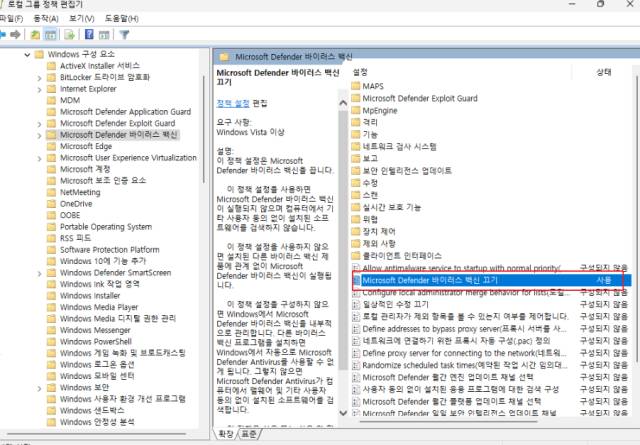The image size is (640, 445).
Task: Select Windows PowerShell in the tree
Action: (96, 342)
